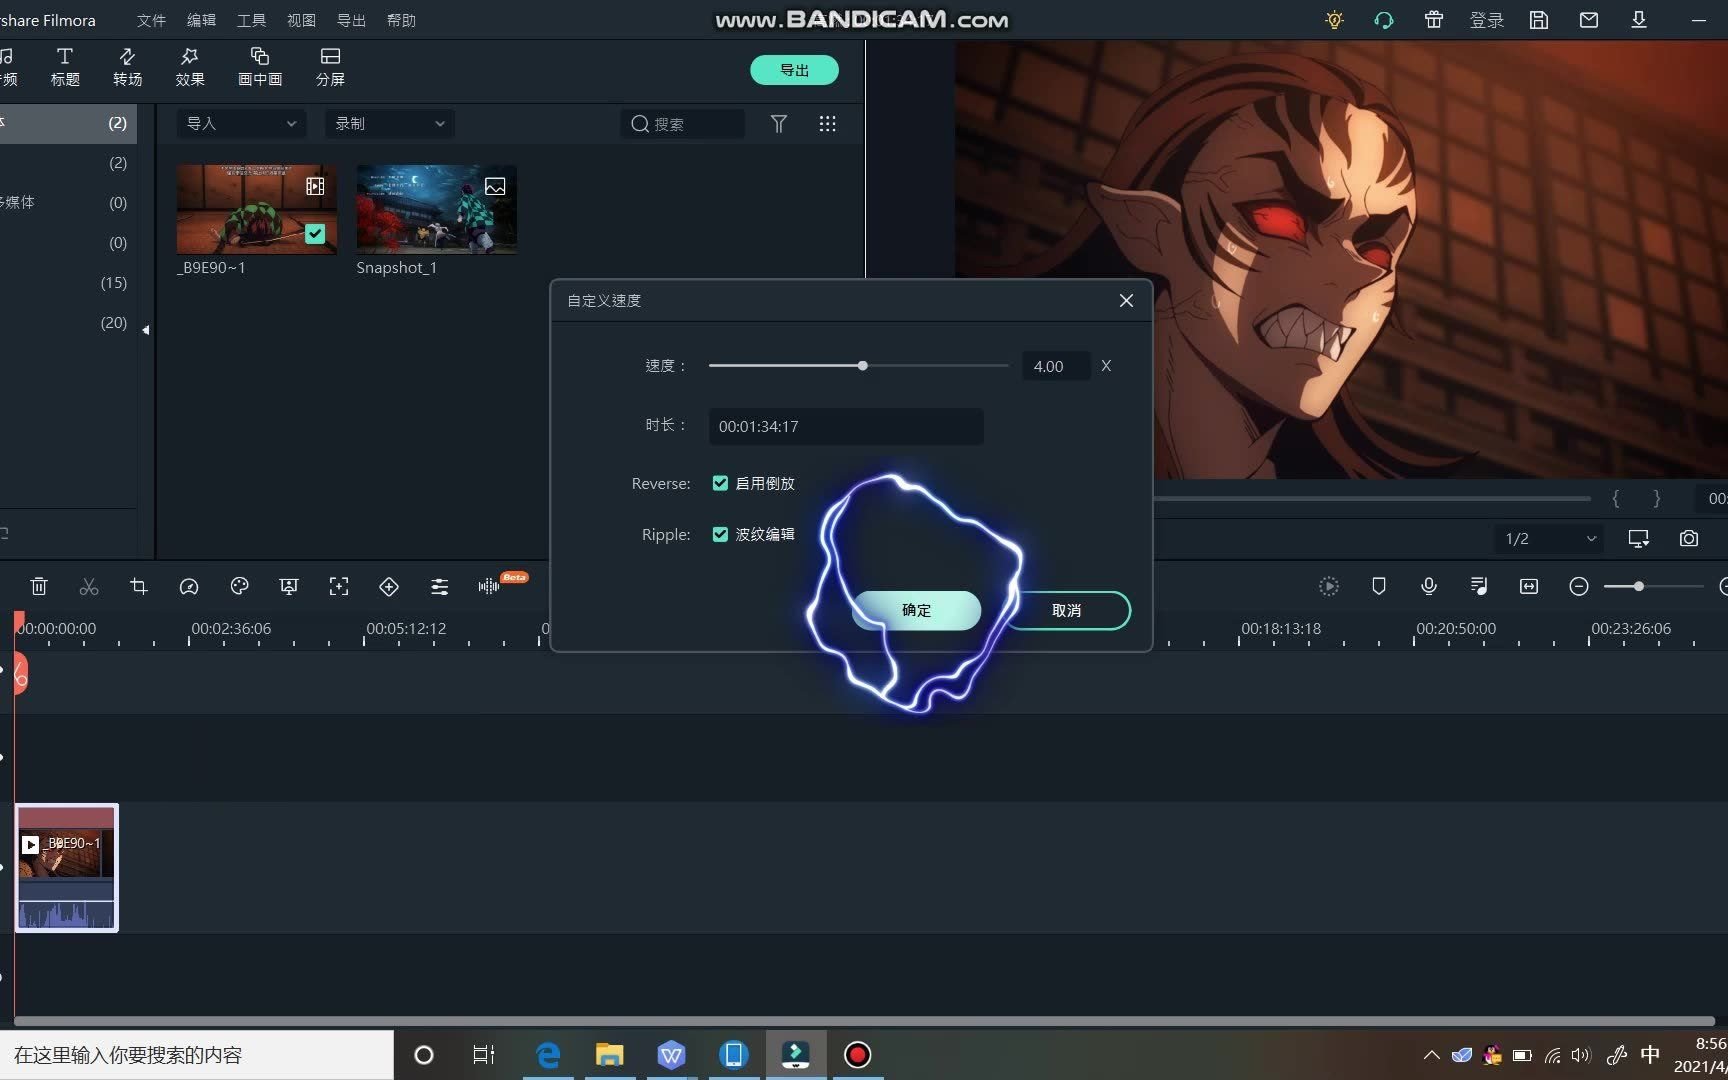Expand the 录制 record dropdown

tap(390, 123)
